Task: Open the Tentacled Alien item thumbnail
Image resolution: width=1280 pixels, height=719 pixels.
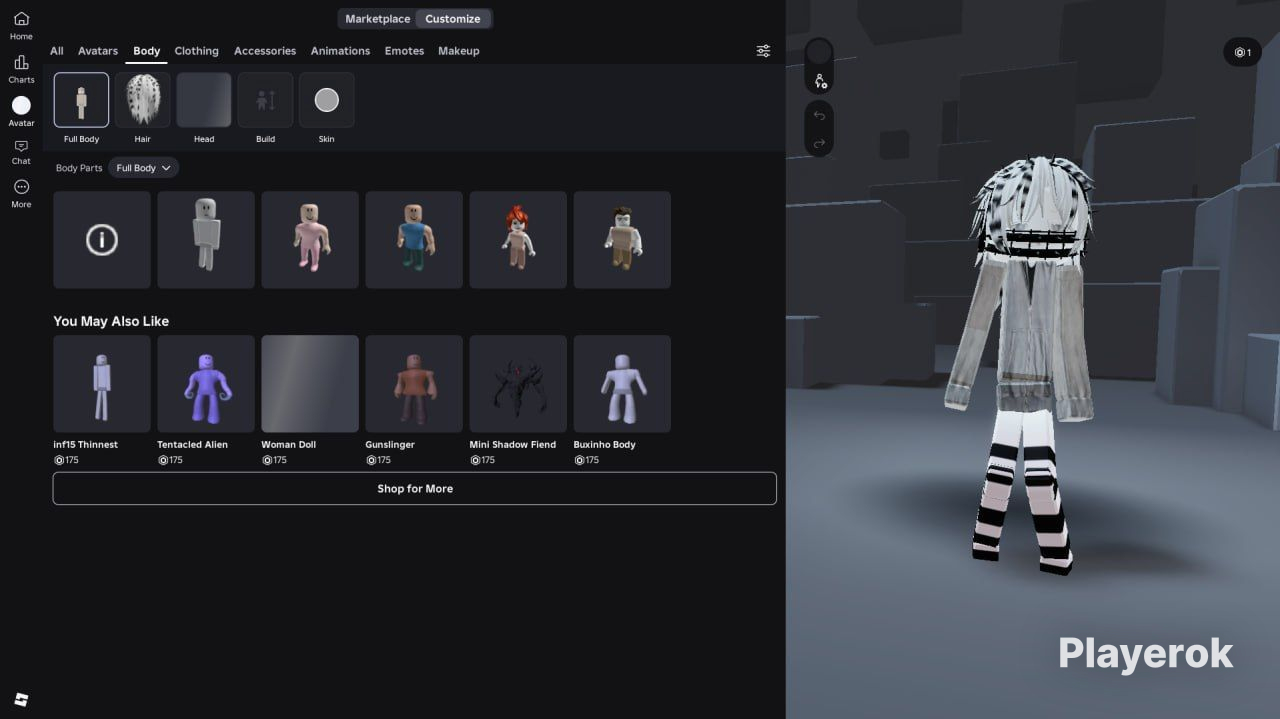Action: point(206,384)
